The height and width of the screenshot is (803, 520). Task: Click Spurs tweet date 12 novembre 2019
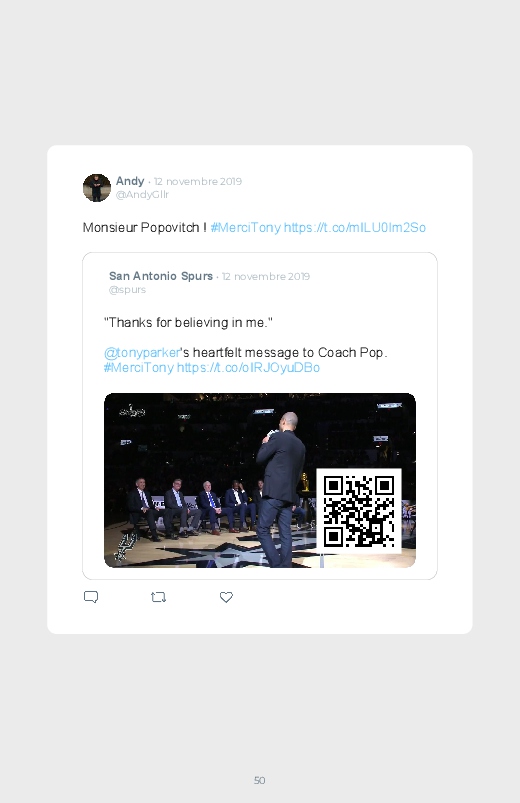pos(266,277)
